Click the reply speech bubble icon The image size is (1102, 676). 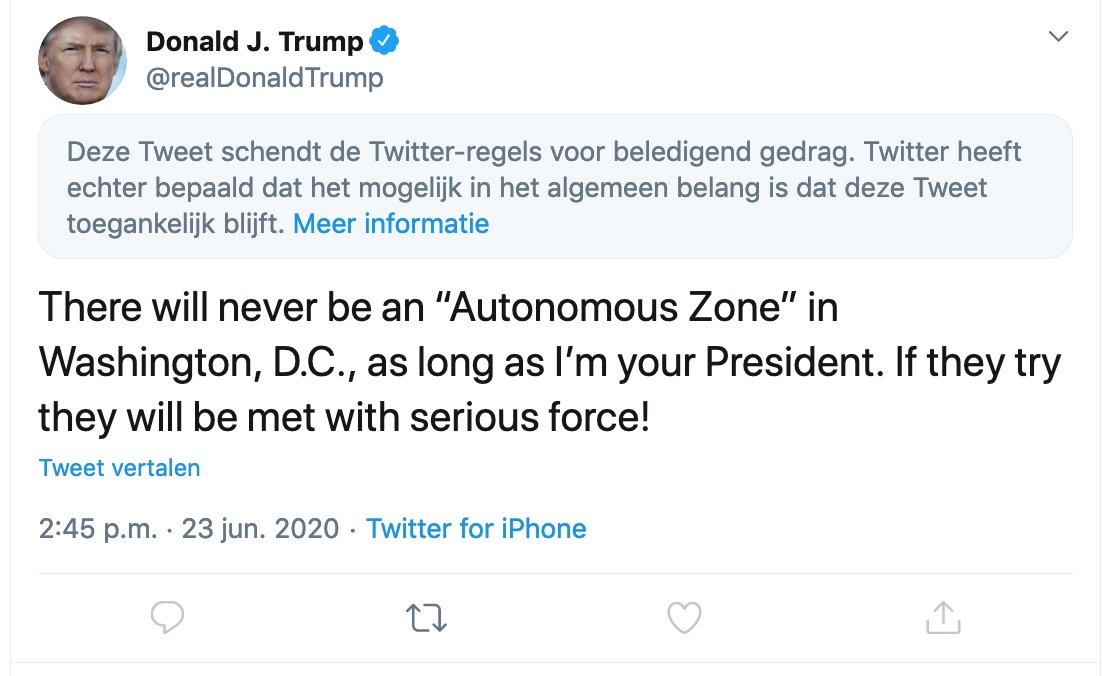(167, 618)
